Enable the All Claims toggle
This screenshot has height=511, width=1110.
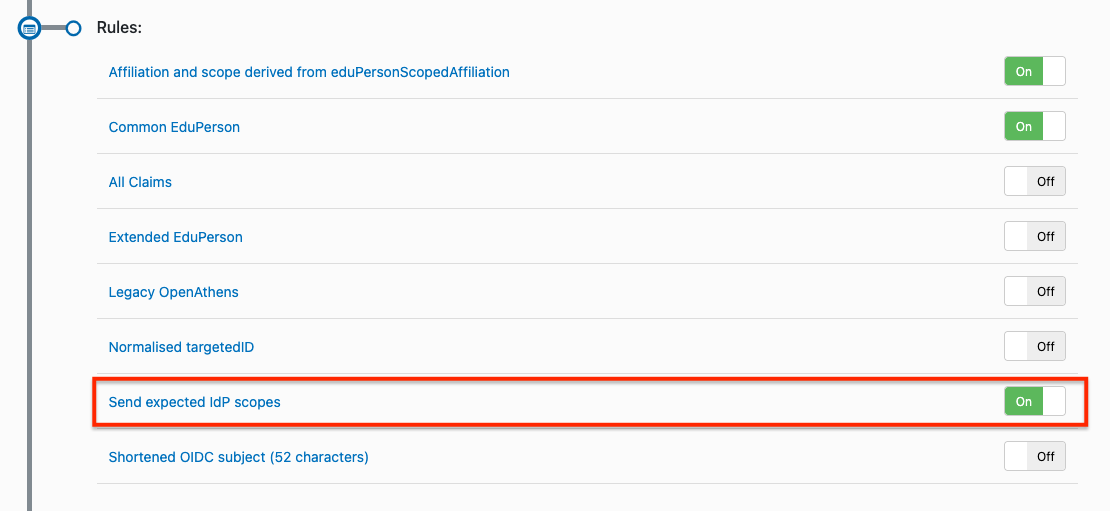click(1035, 182)
